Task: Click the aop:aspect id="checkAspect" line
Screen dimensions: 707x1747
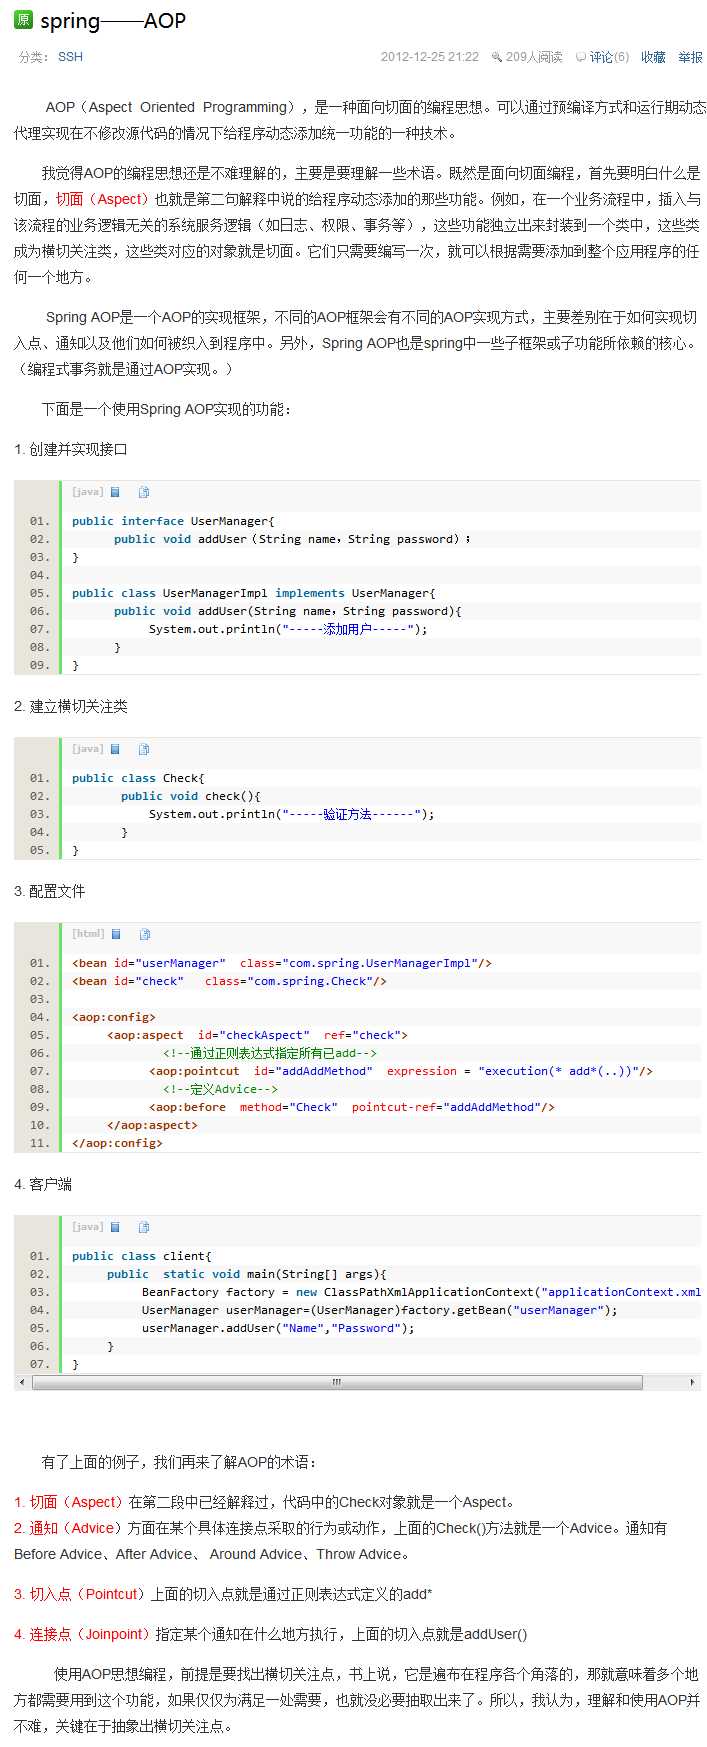Action: point(257,1035)
